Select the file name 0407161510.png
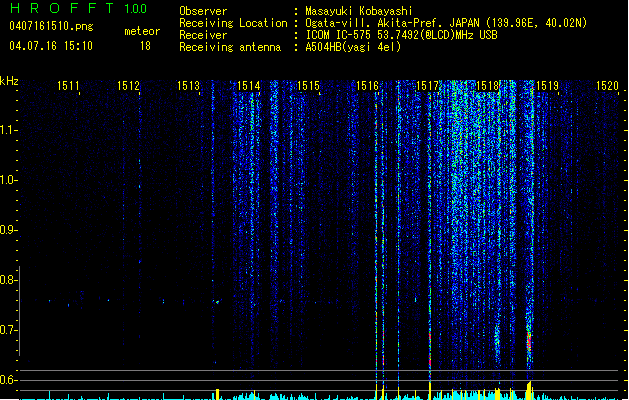Image resolution: width=629 pixels, height=400 pixels. pos(51,26)
